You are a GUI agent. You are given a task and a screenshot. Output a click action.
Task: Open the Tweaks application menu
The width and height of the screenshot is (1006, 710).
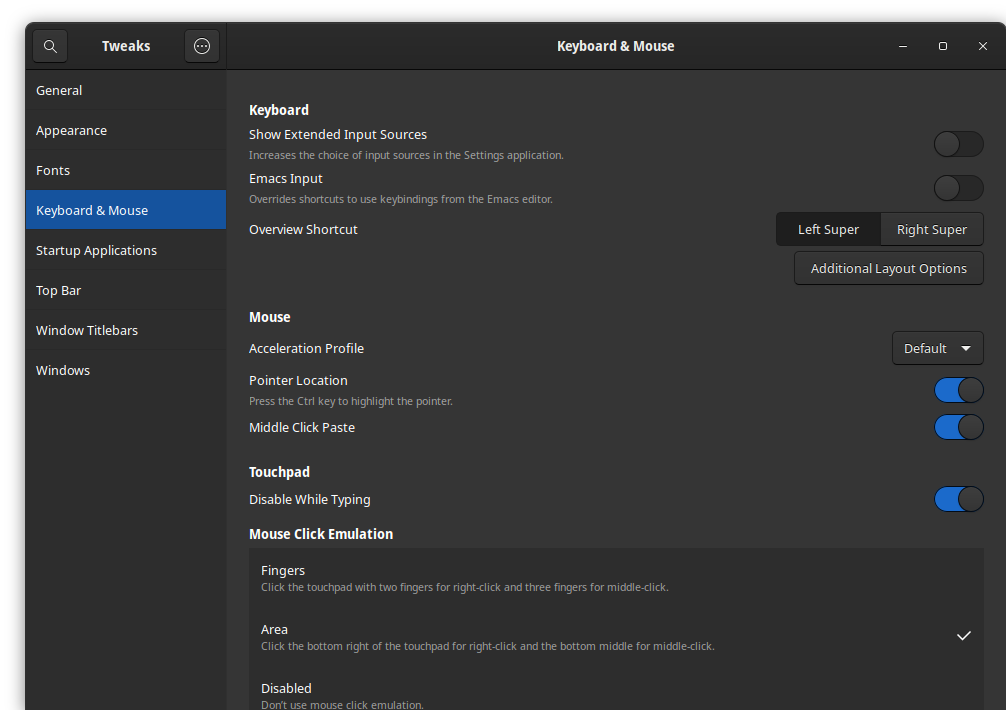click(201, 45)
